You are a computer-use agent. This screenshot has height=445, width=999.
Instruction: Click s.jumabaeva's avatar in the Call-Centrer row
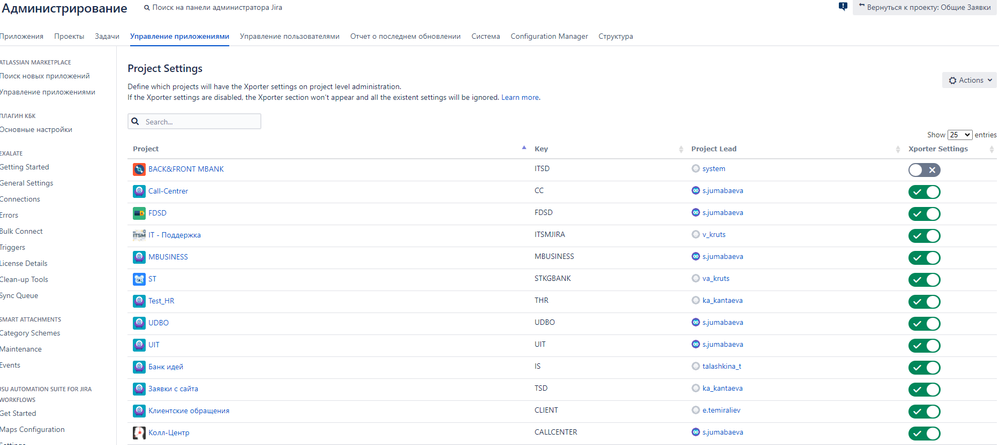[x=695, y=191]
